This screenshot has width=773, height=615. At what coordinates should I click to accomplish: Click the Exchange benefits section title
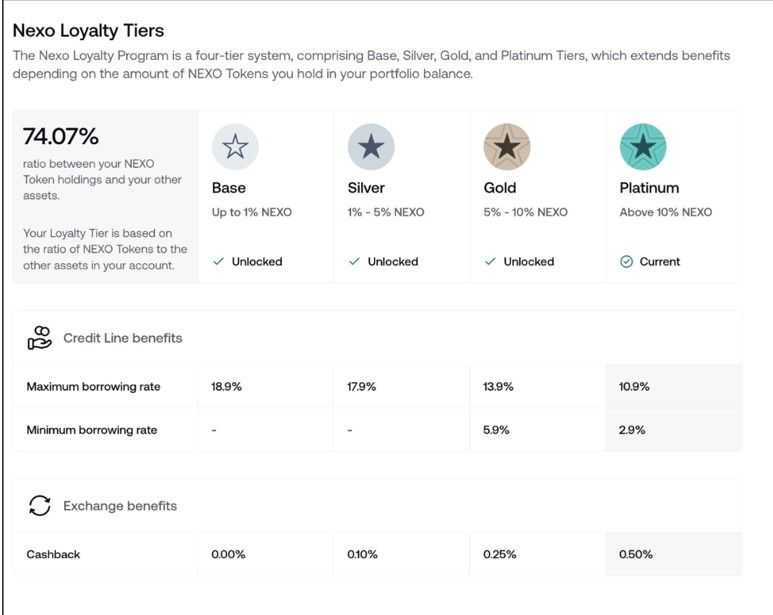[120, 506]
